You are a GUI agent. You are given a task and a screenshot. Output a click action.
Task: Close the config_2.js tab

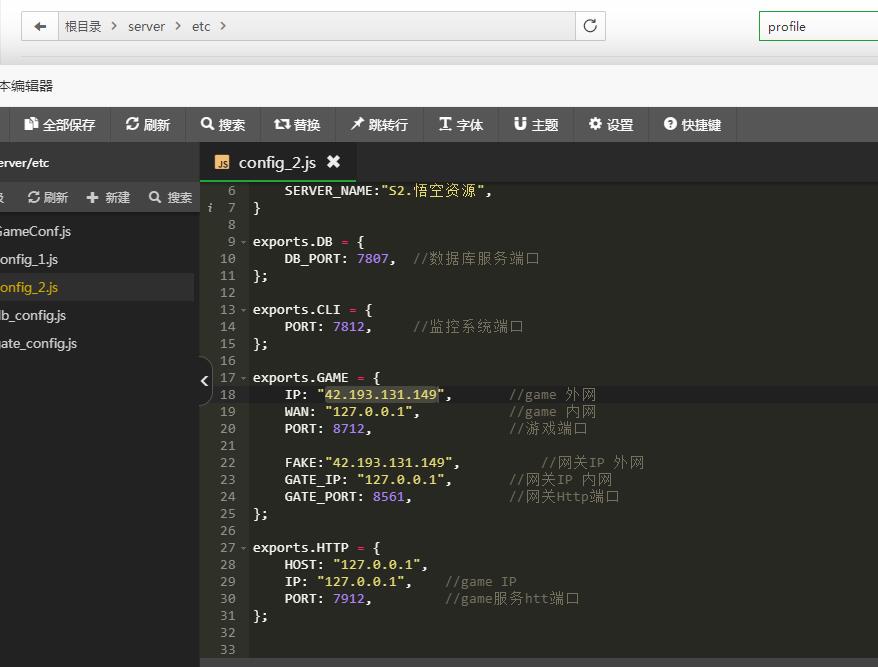tap(334, 162)
